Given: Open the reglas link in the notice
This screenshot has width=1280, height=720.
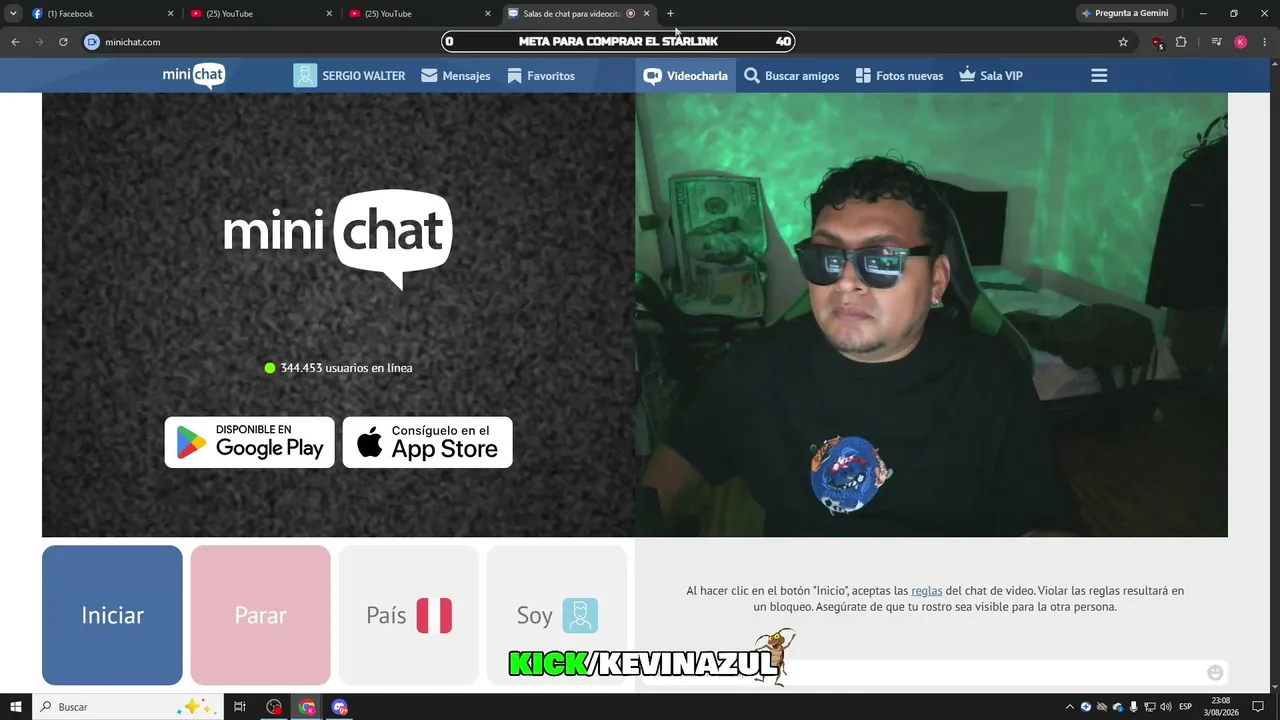Looking at the screenshot, I should point(927,591).
